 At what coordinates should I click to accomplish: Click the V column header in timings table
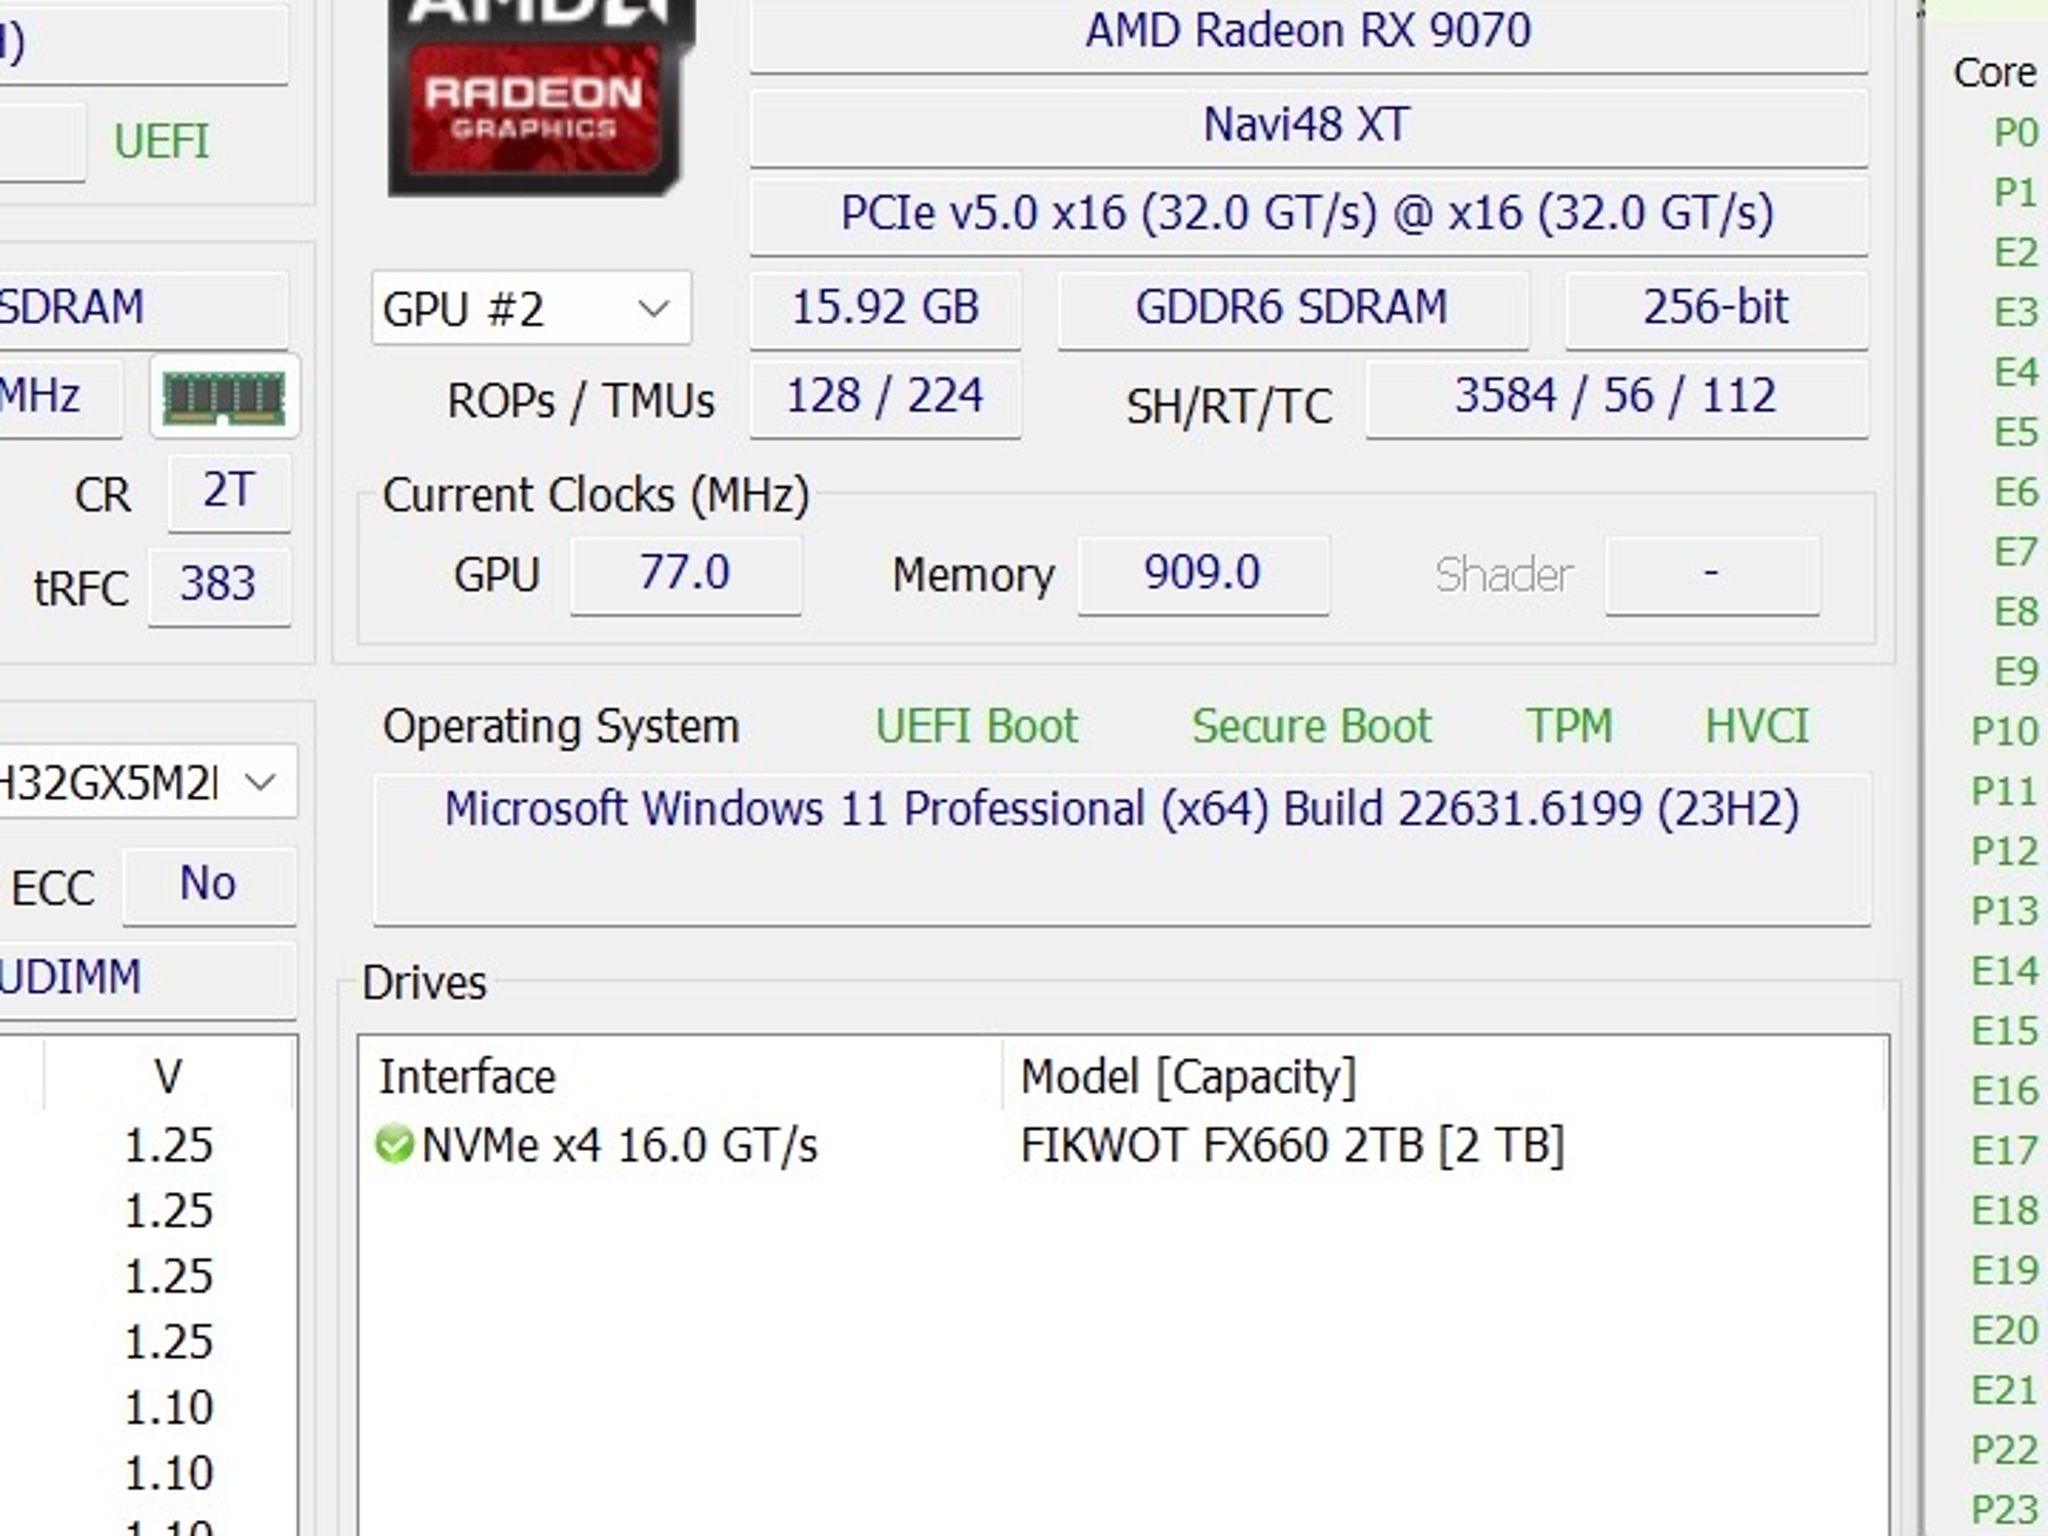coord(168,1077)
